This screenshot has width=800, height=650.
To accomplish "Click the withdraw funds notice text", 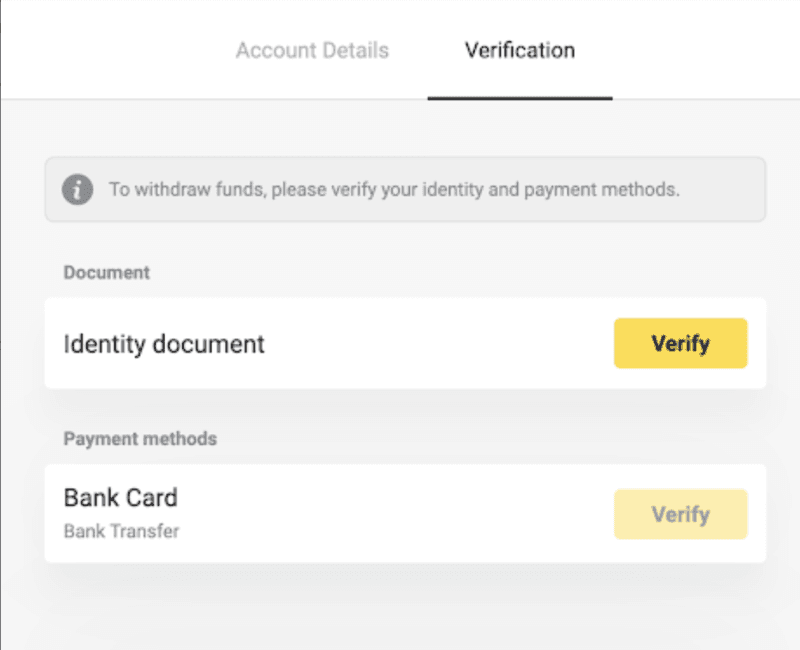I will tap(394, 190).
